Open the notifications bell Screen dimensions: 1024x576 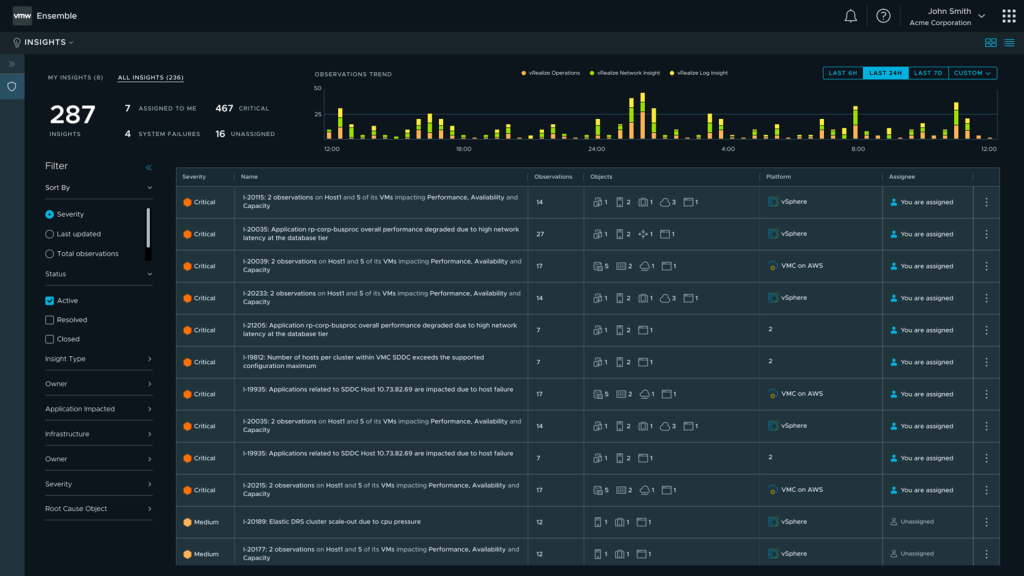851,16
